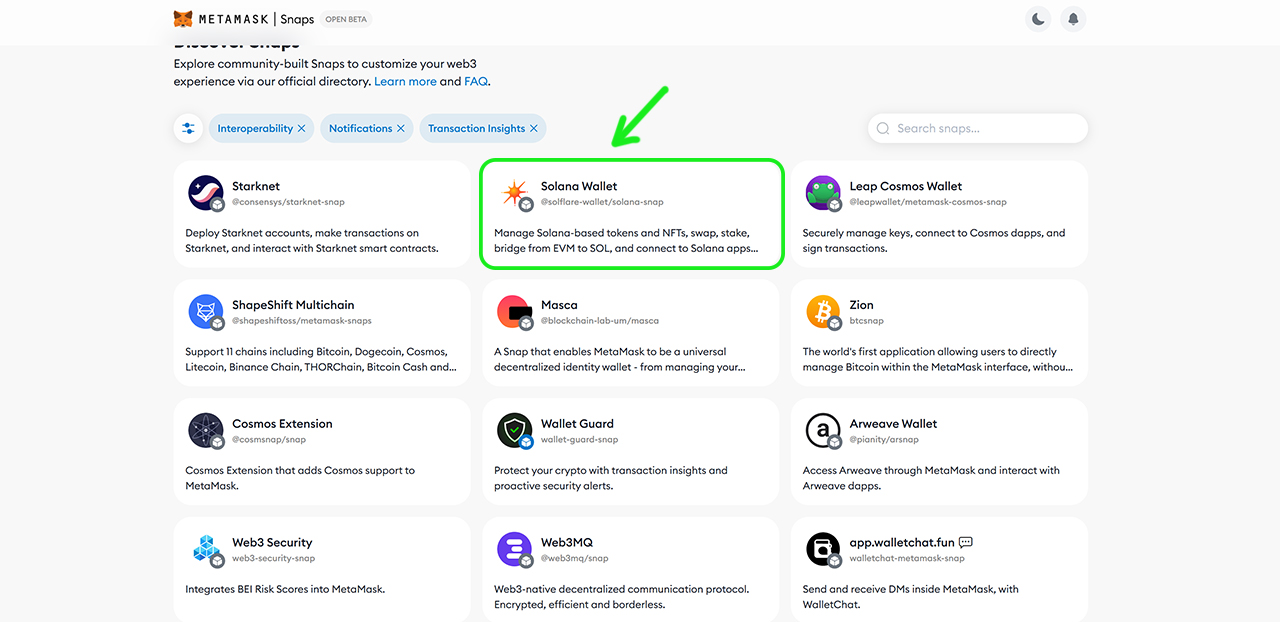The width and height of the screenshot is (1280, 622).
Task: Open the FAQ link
Action: [x=476, y=81]
